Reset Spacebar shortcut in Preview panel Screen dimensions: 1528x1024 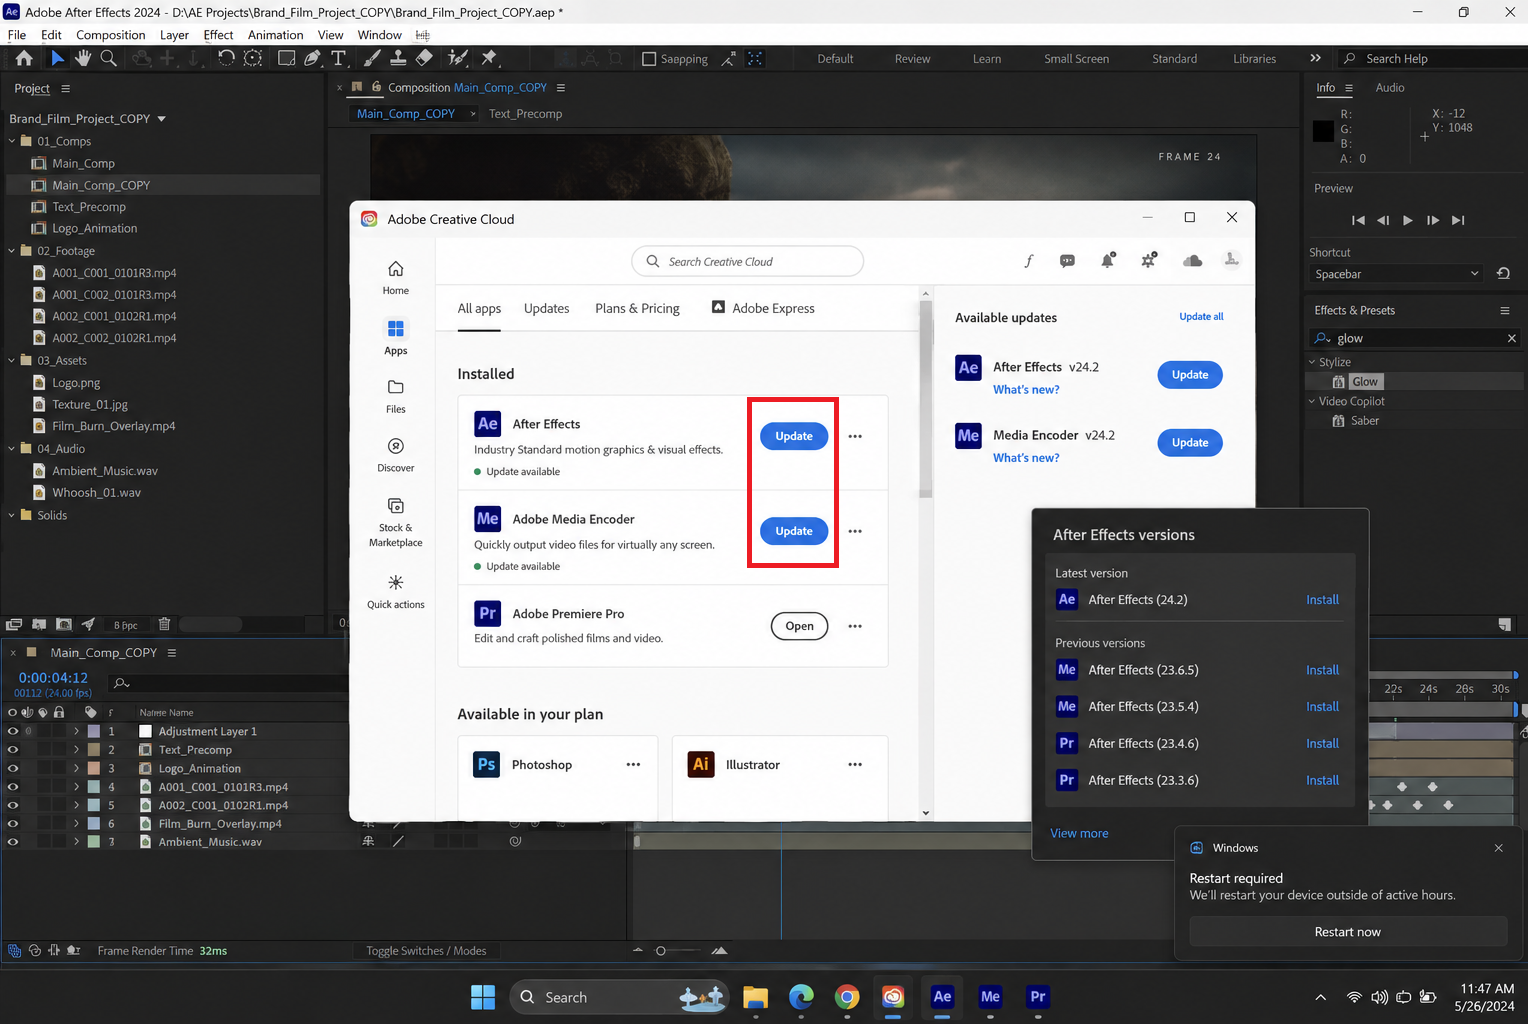(1503, 273)
